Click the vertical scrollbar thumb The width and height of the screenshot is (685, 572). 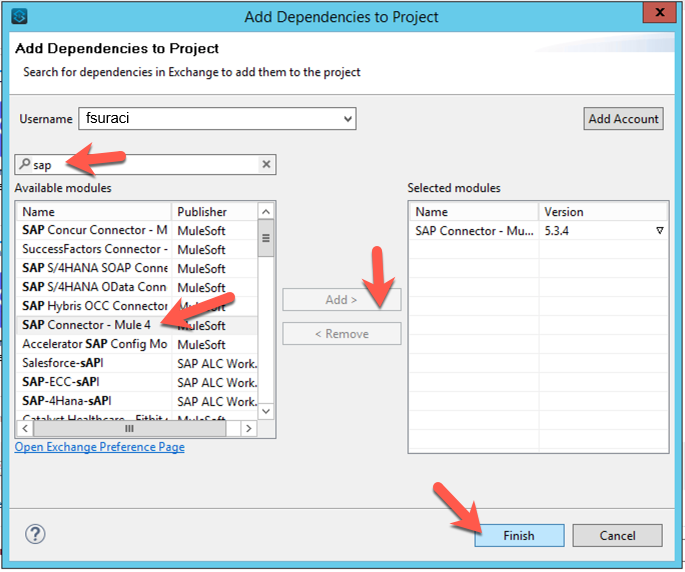click(x=266, y=238)
